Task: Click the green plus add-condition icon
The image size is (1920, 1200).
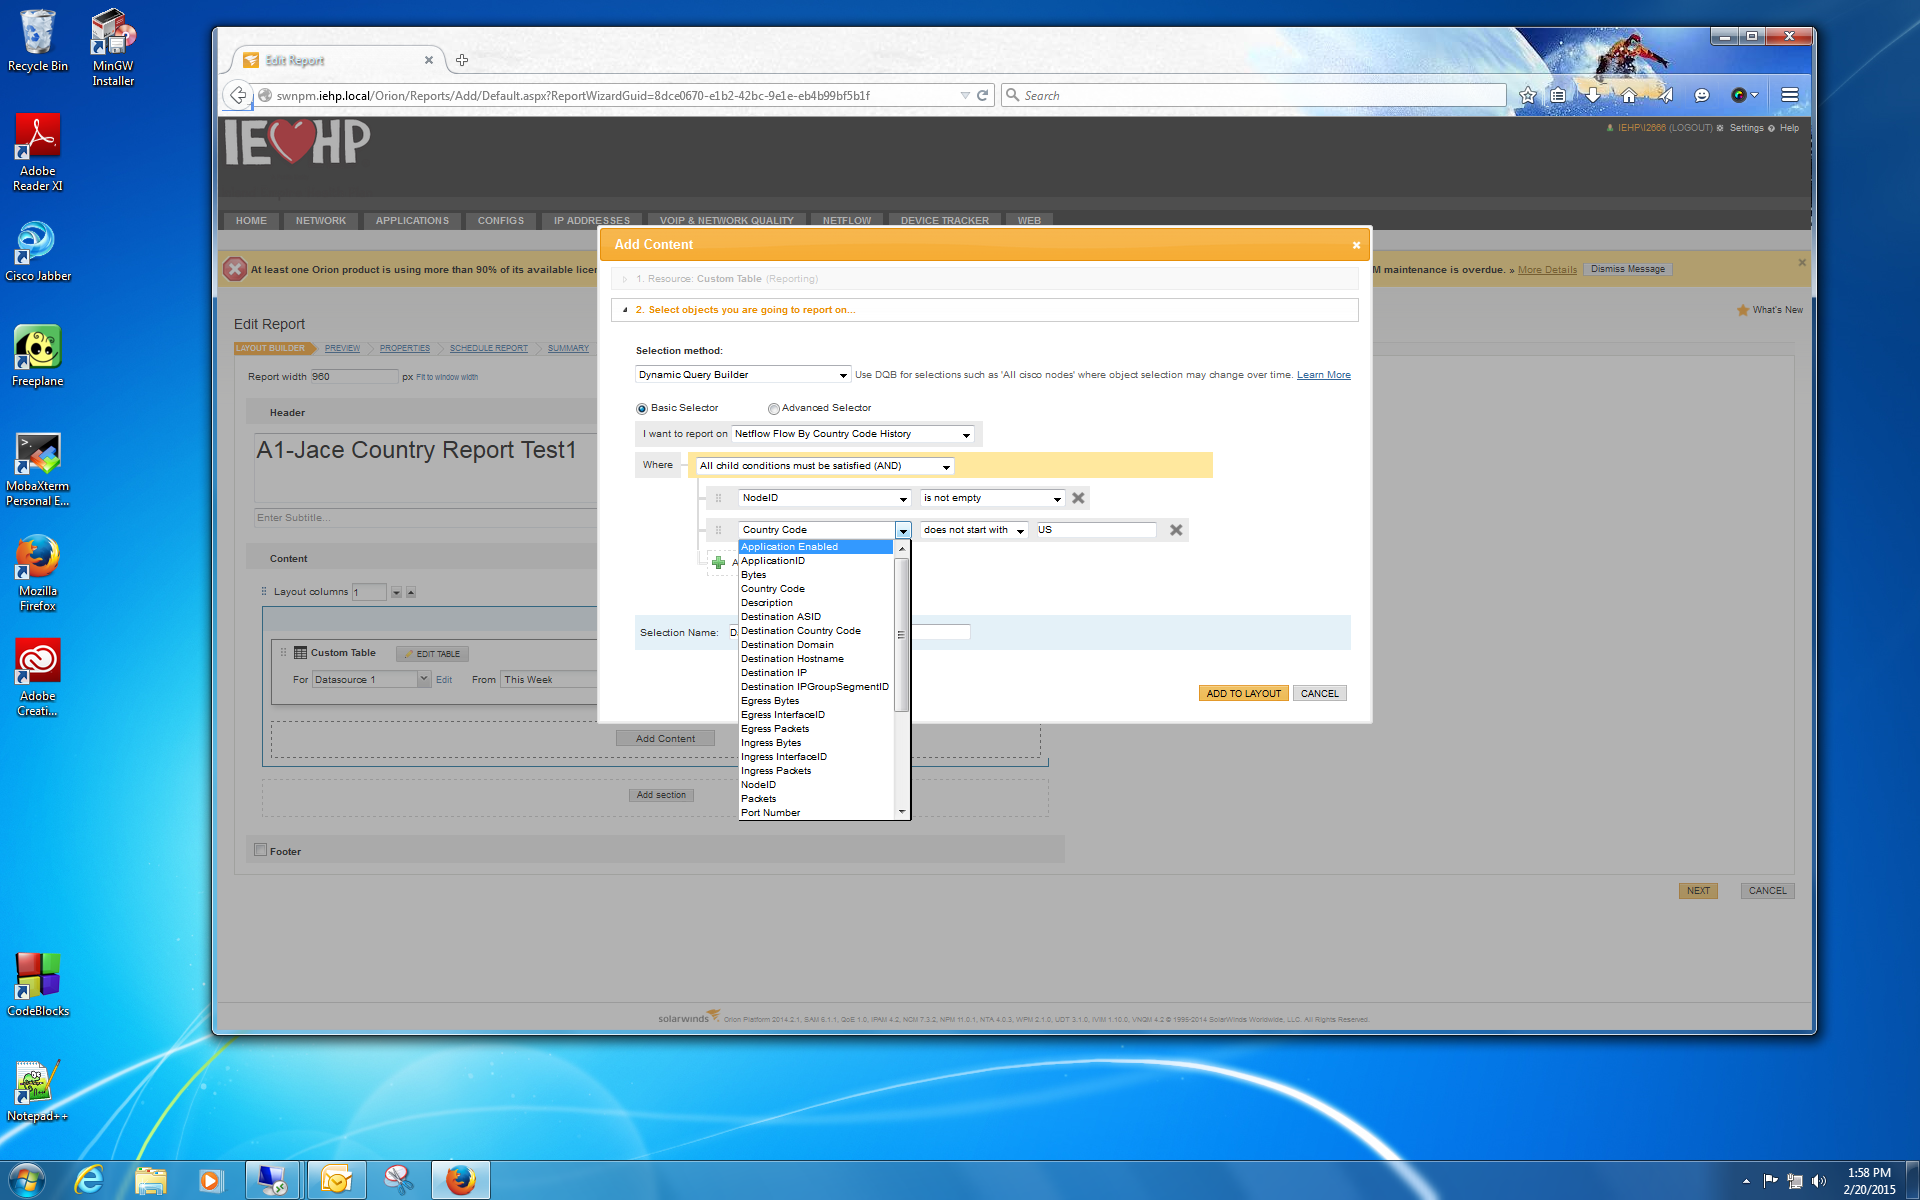Action: tap(718, 563)
